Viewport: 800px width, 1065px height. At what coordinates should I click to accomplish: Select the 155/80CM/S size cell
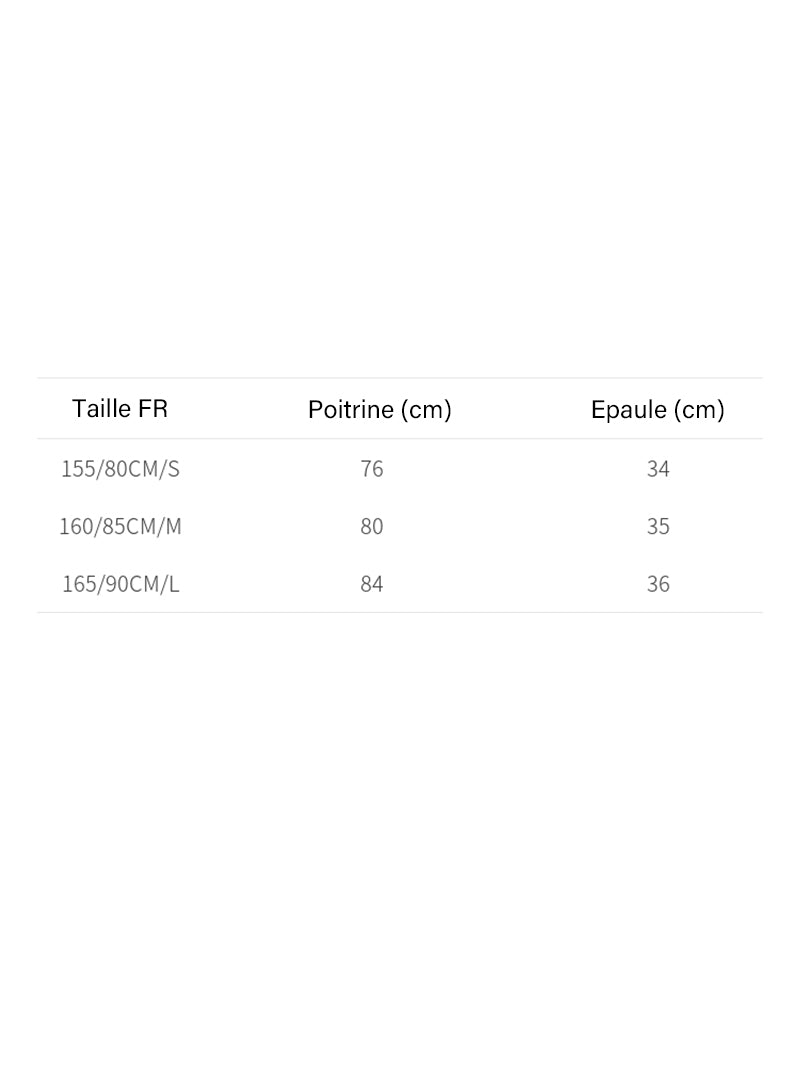[x=120, y=469]
